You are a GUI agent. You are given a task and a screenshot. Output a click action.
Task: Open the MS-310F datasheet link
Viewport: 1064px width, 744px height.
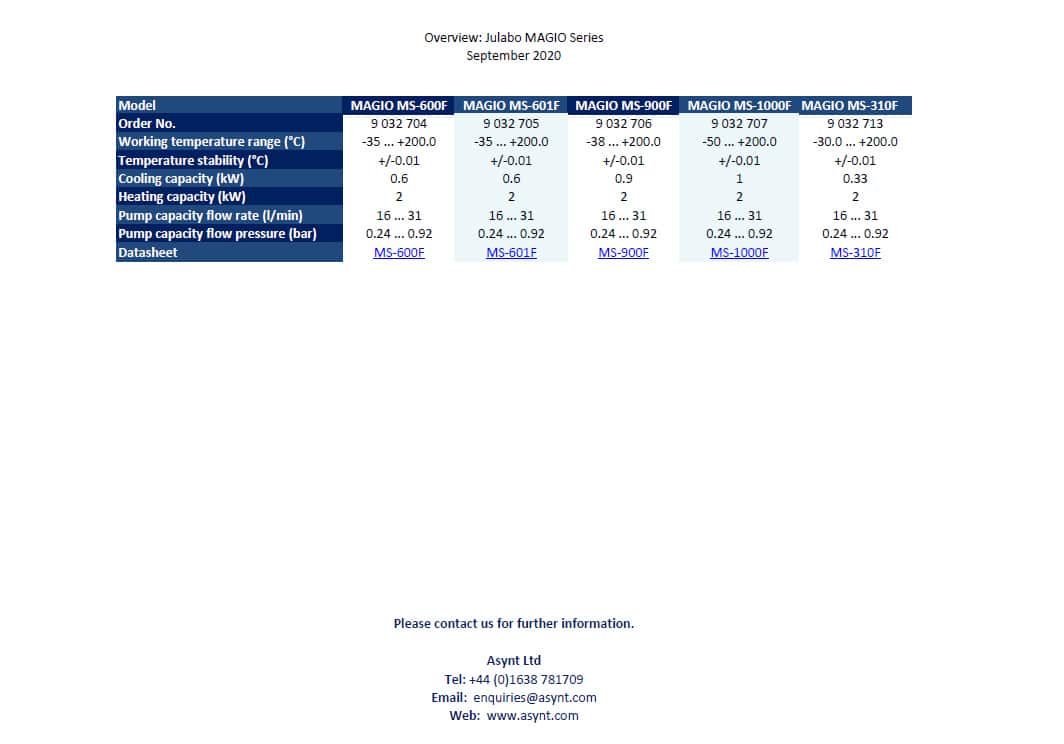pos(855,253)
